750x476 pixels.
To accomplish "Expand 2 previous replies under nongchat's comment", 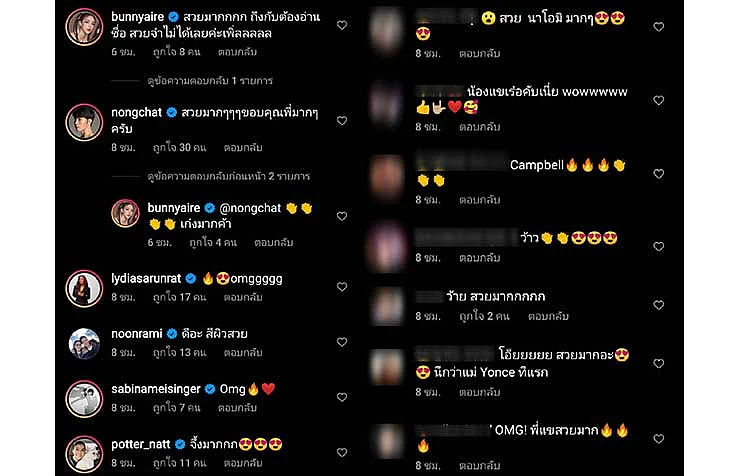I will point(229,177).
